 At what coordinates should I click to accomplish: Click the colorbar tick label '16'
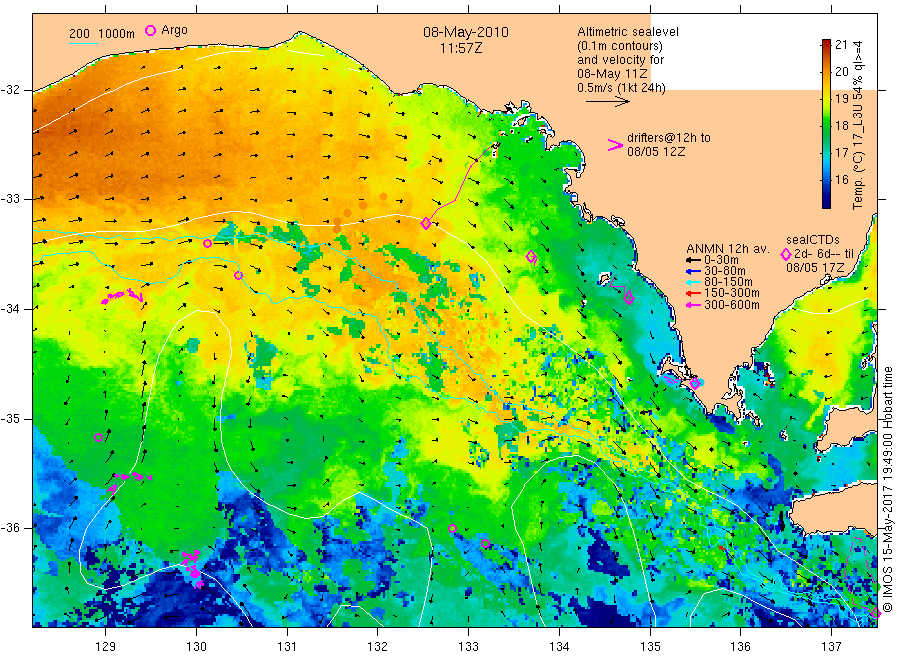[x=841, y=180]
